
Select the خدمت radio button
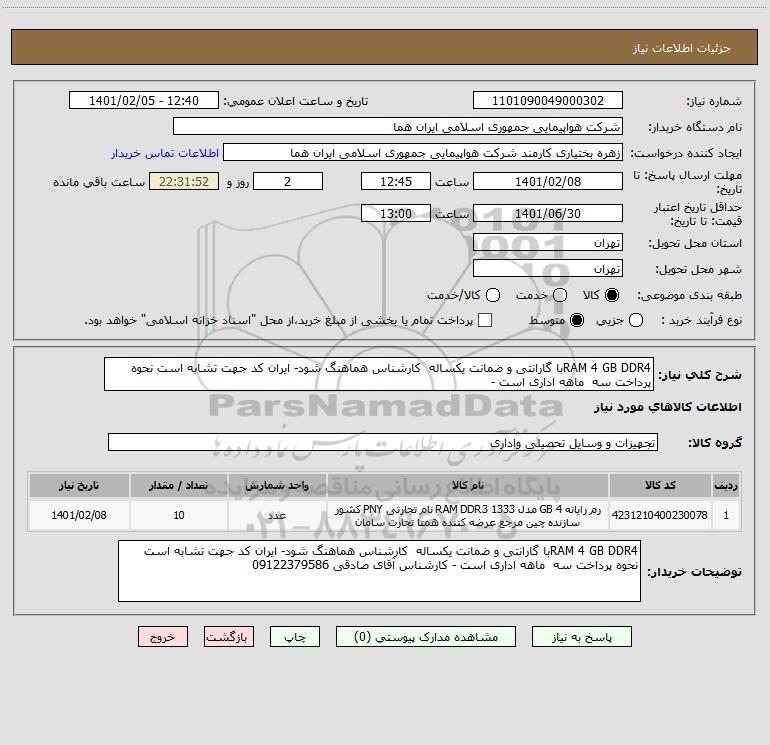tap(560, 295)
